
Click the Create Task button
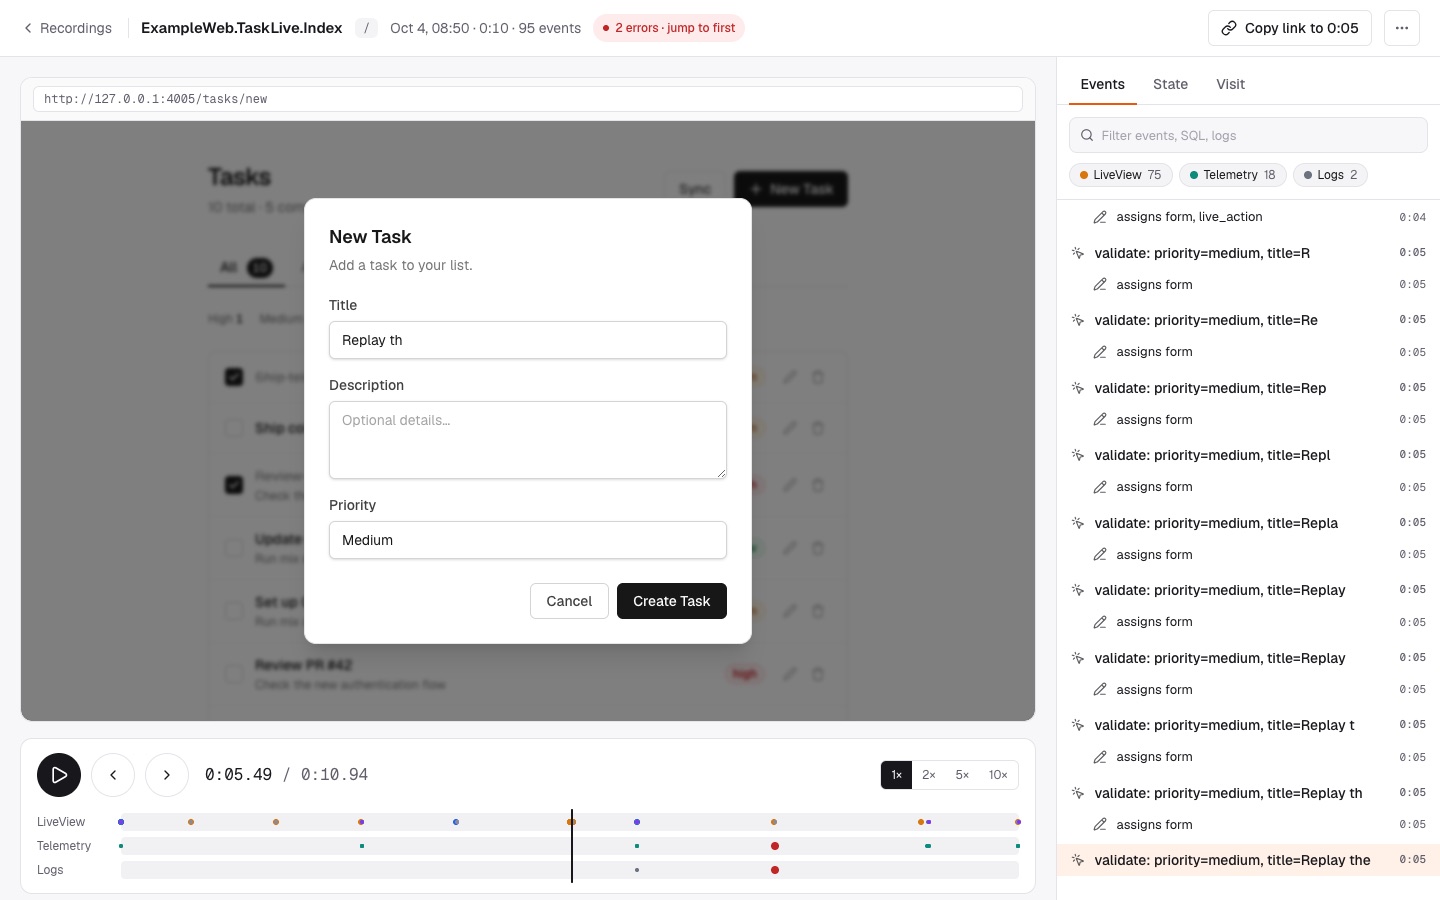(672, 601)
